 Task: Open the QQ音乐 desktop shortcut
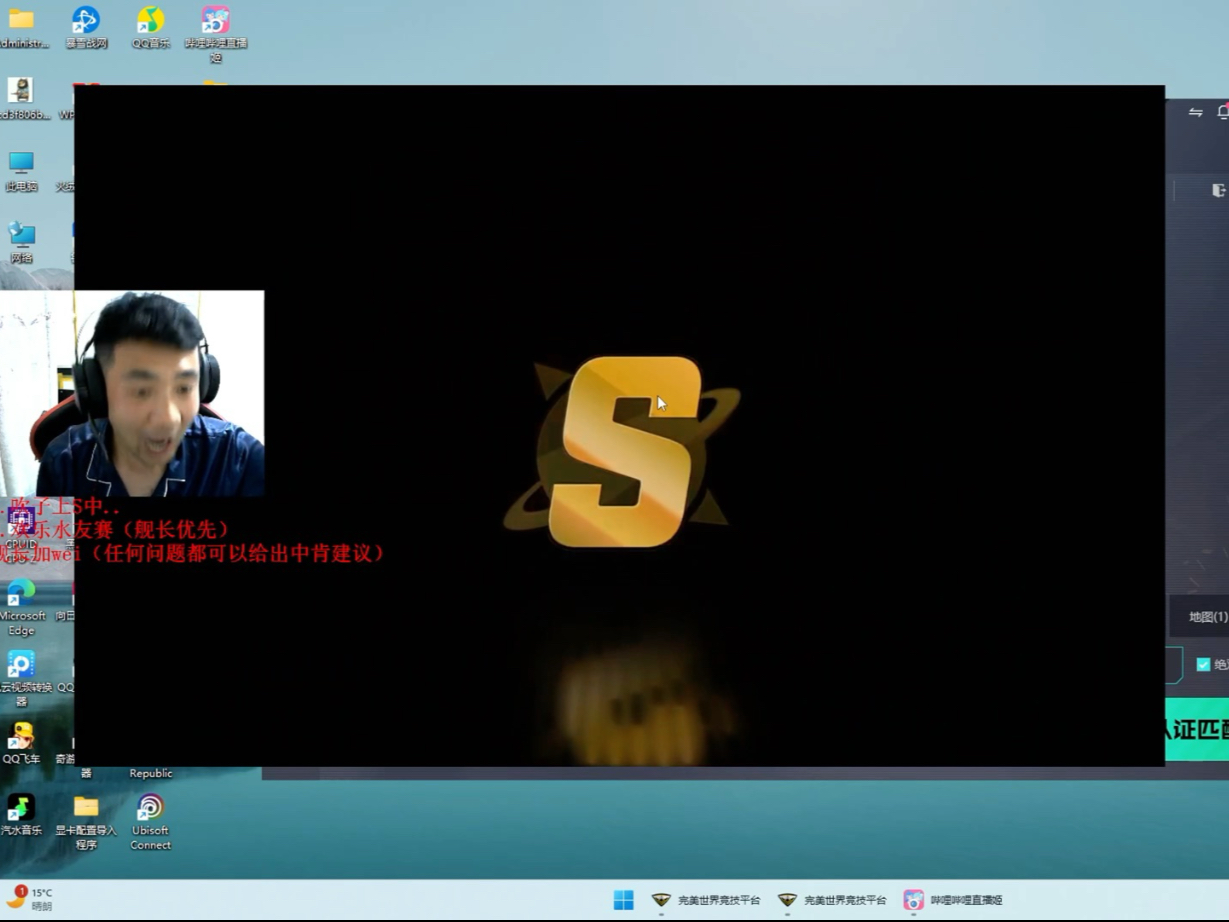coord(150,28)
